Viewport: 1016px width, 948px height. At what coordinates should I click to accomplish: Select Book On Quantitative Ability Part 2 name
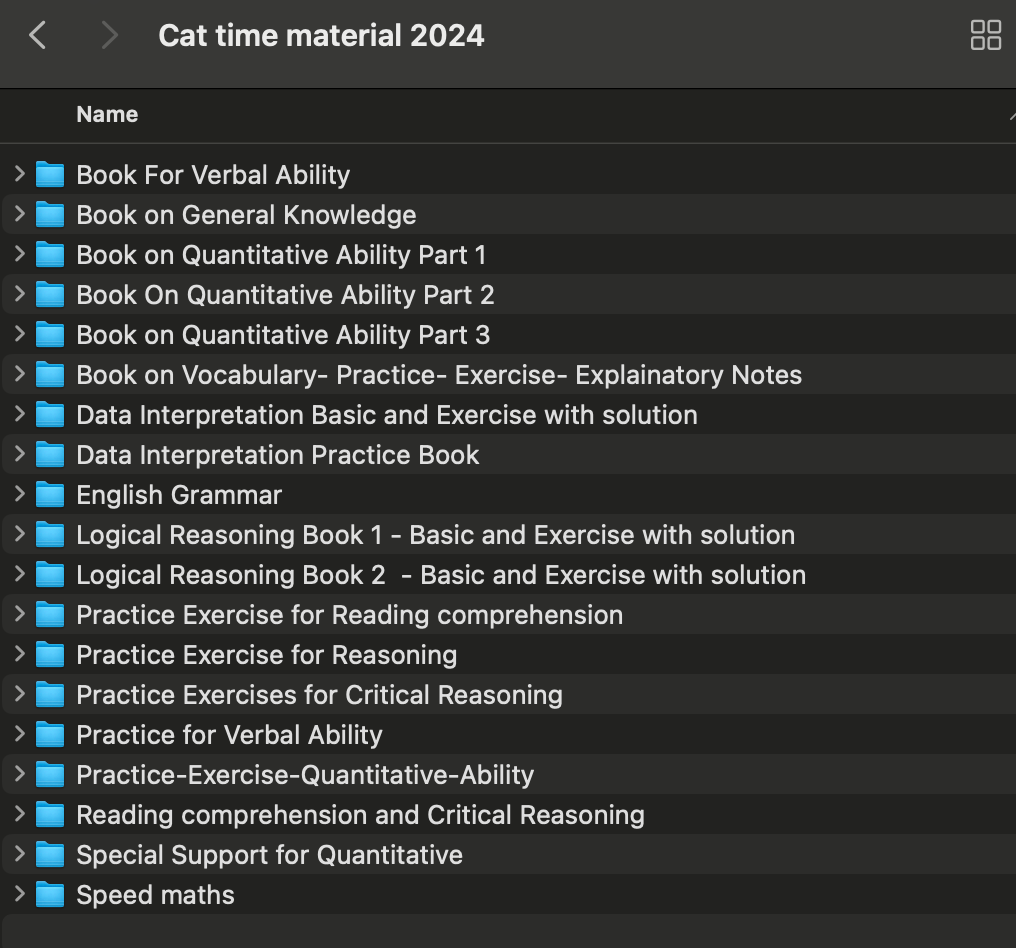[285, 295]
